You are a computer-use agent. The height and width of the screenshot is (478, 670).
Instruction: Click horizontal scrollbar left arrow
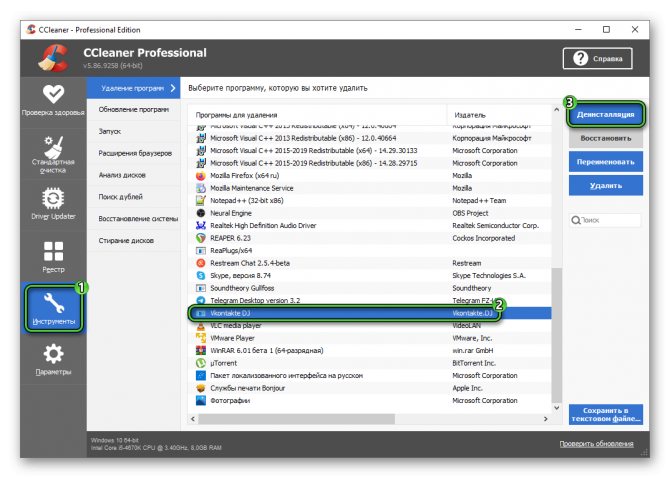click(193, 419)
